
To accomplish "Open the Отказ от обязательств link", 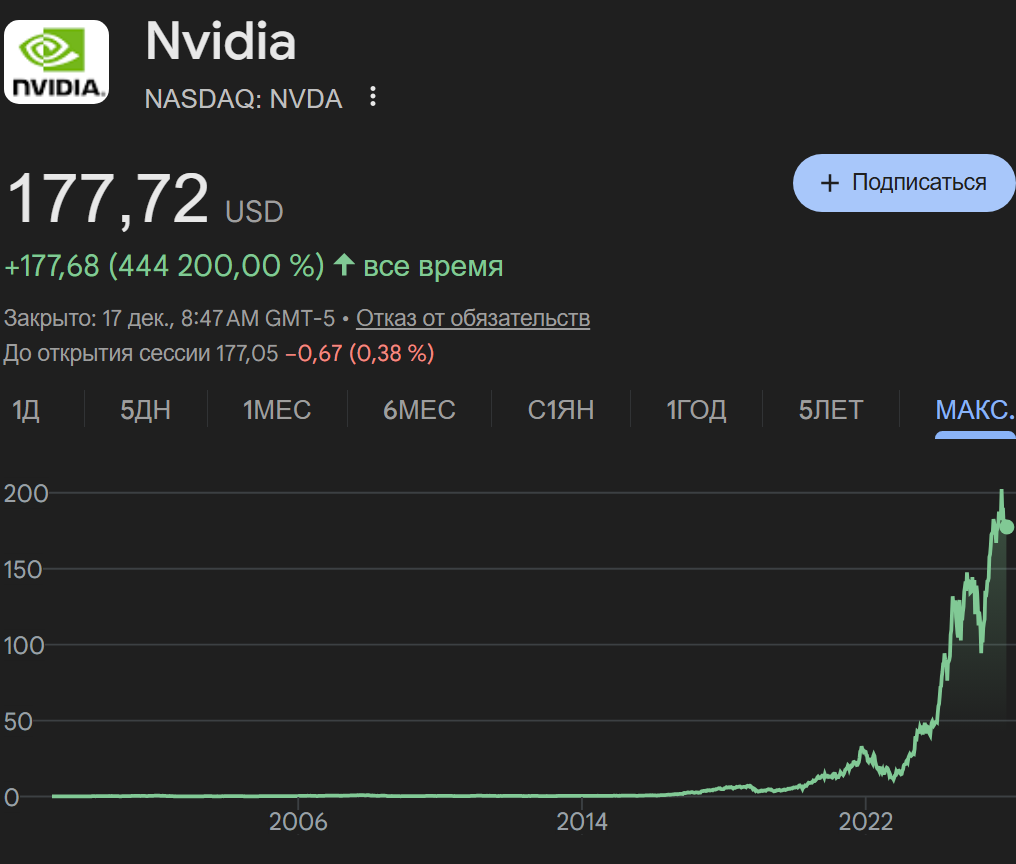I will pos(473,319).
